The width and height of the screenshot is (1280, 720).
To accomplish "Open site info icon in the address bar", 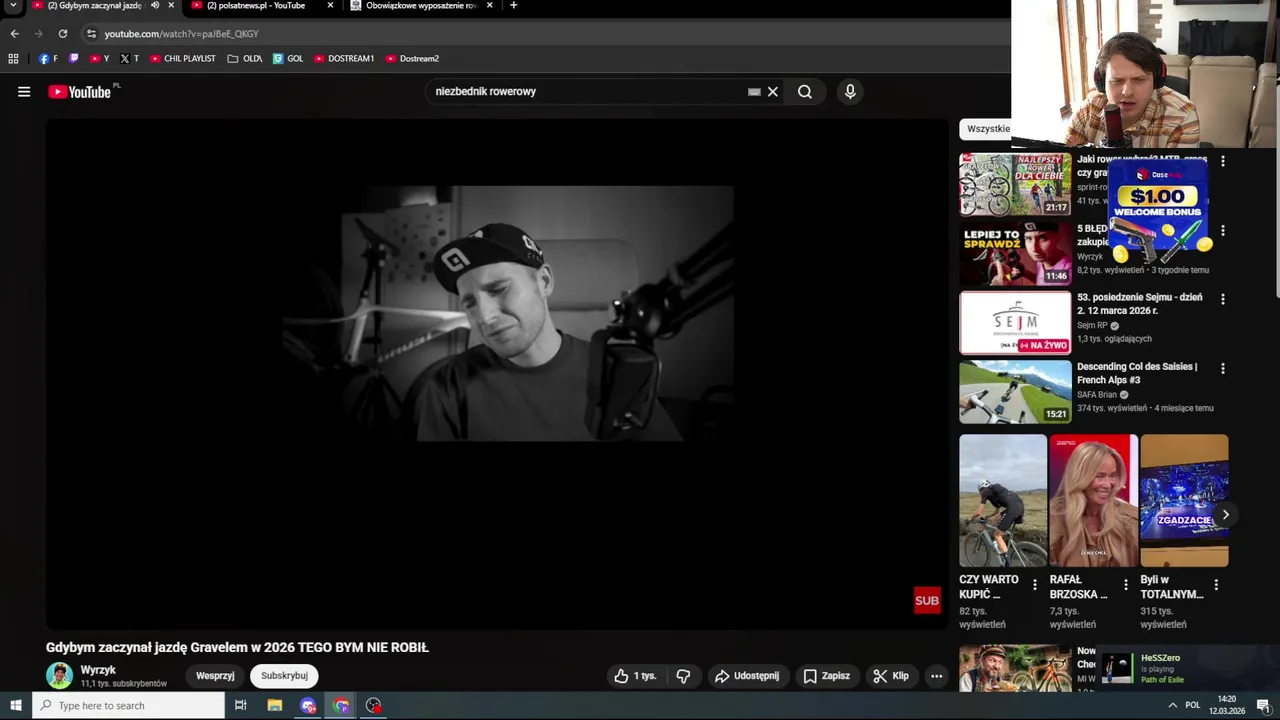I will tap(91, 34).
